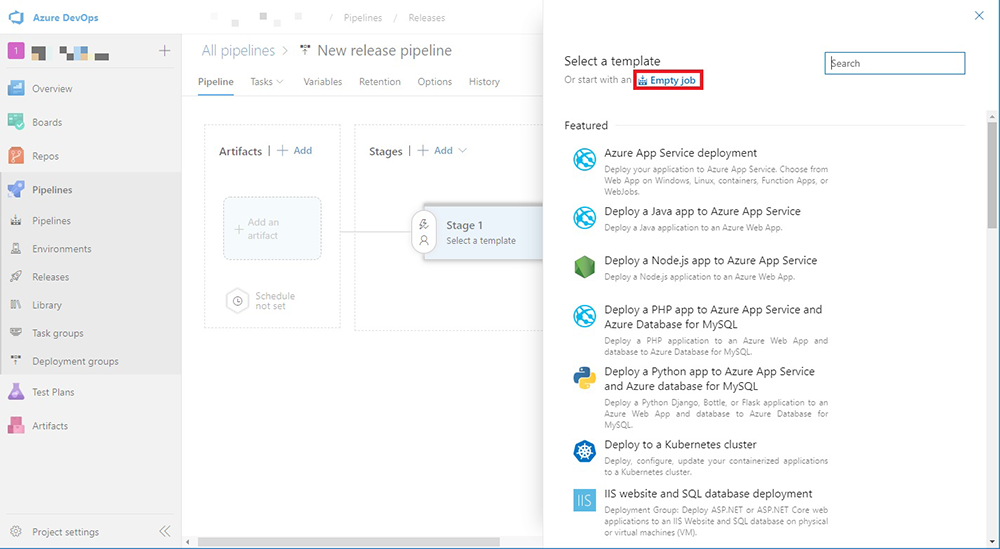Switch to the Options tab
Screen dimensions: 1000x549
coord(435,82)
